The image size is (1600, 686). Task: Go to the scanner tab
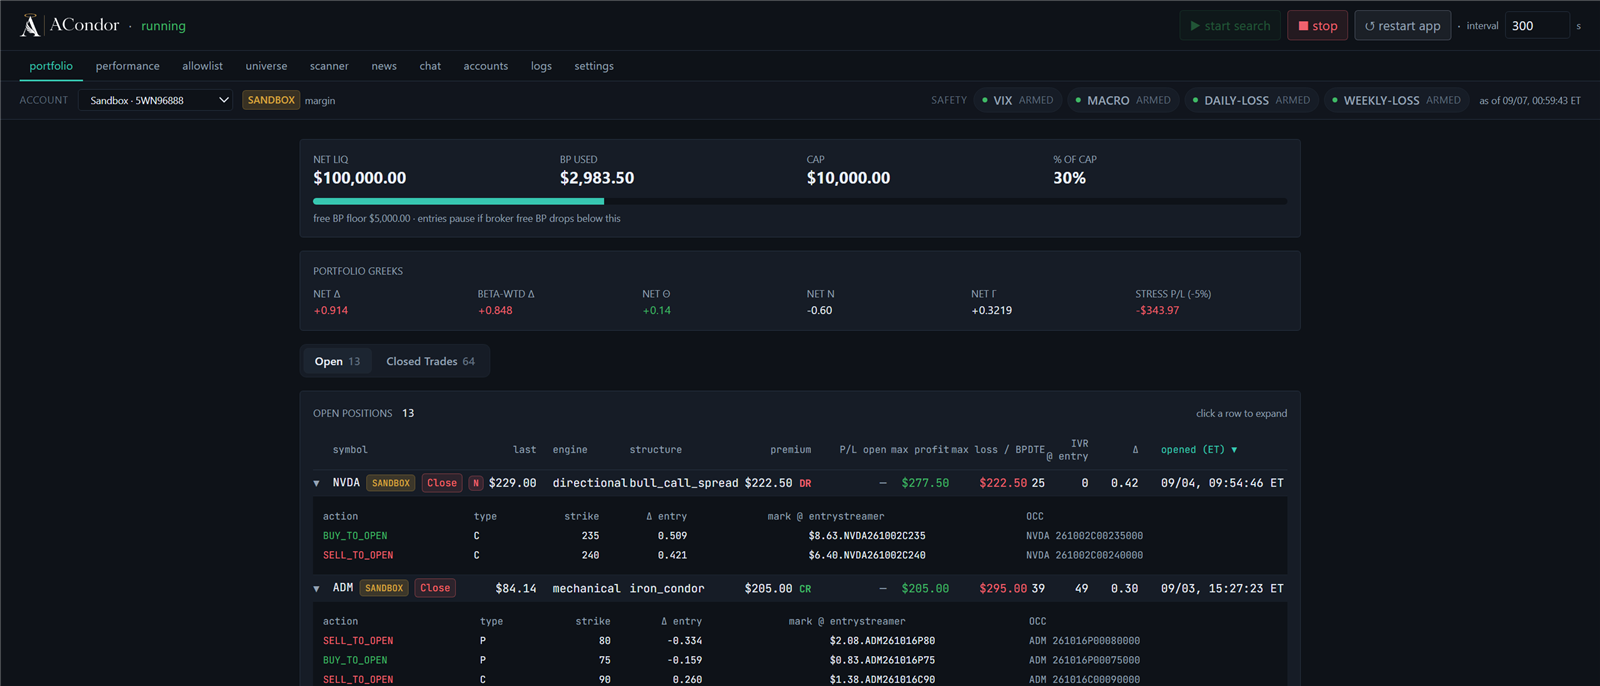(x=329, y=66)
